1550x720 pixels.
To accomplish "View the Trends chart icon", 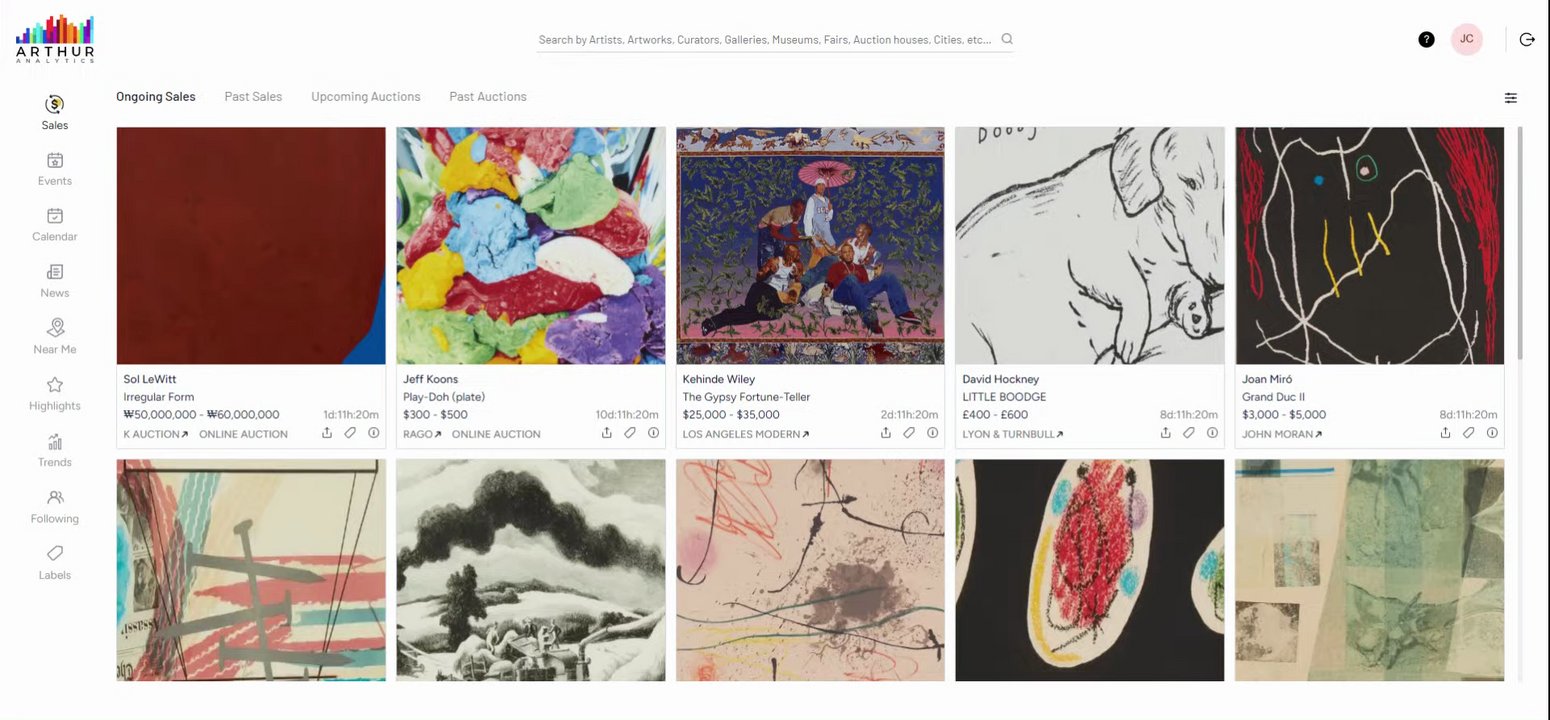I will (x=55, y=441).
